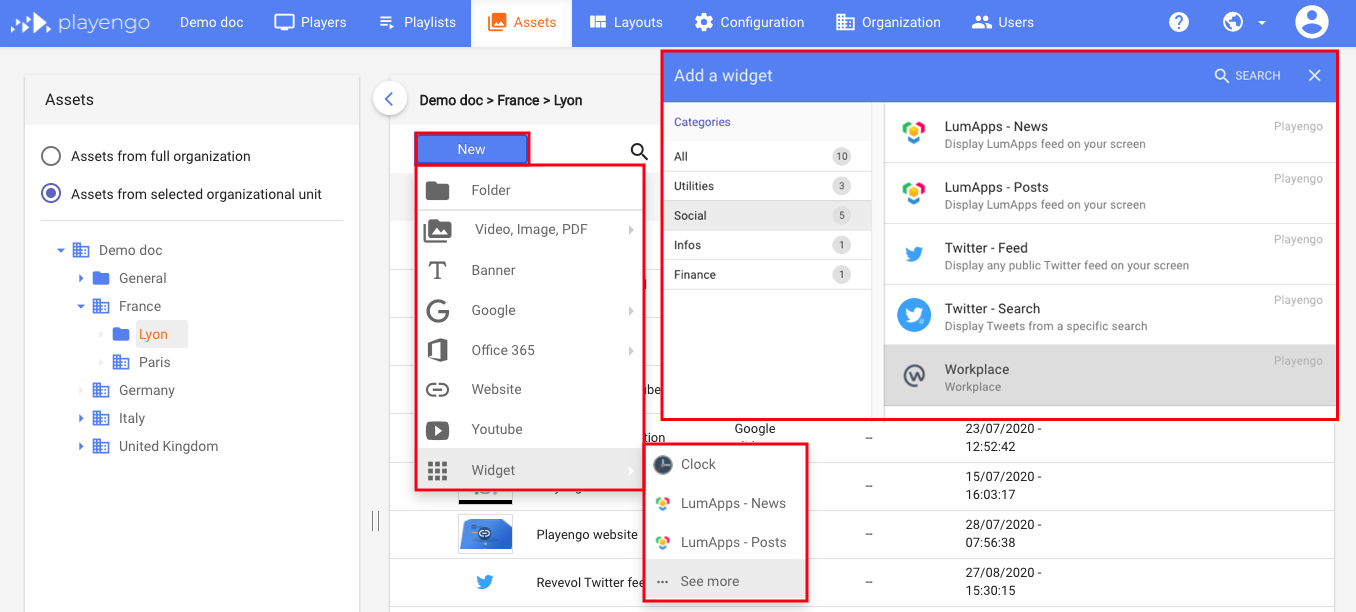Open the help question mark icon
Image resolution: width=1356 pixels, height=612 pixels.
coord(1179,22)
